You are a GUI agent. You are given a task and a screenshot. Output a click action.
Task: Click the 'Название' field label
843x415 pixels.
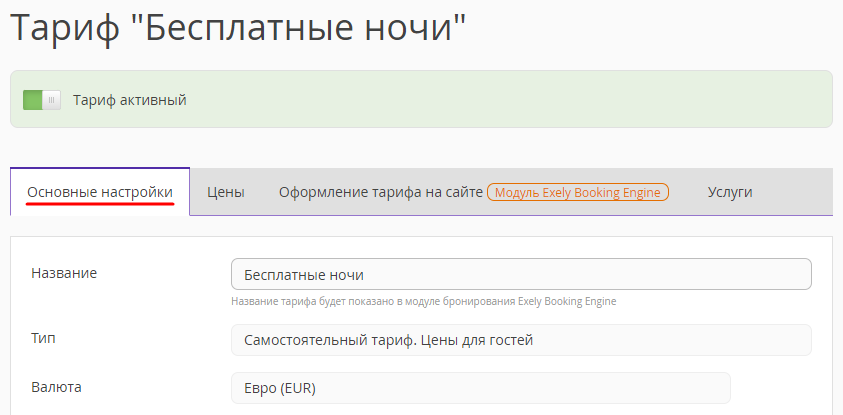(x=64, y=273)
